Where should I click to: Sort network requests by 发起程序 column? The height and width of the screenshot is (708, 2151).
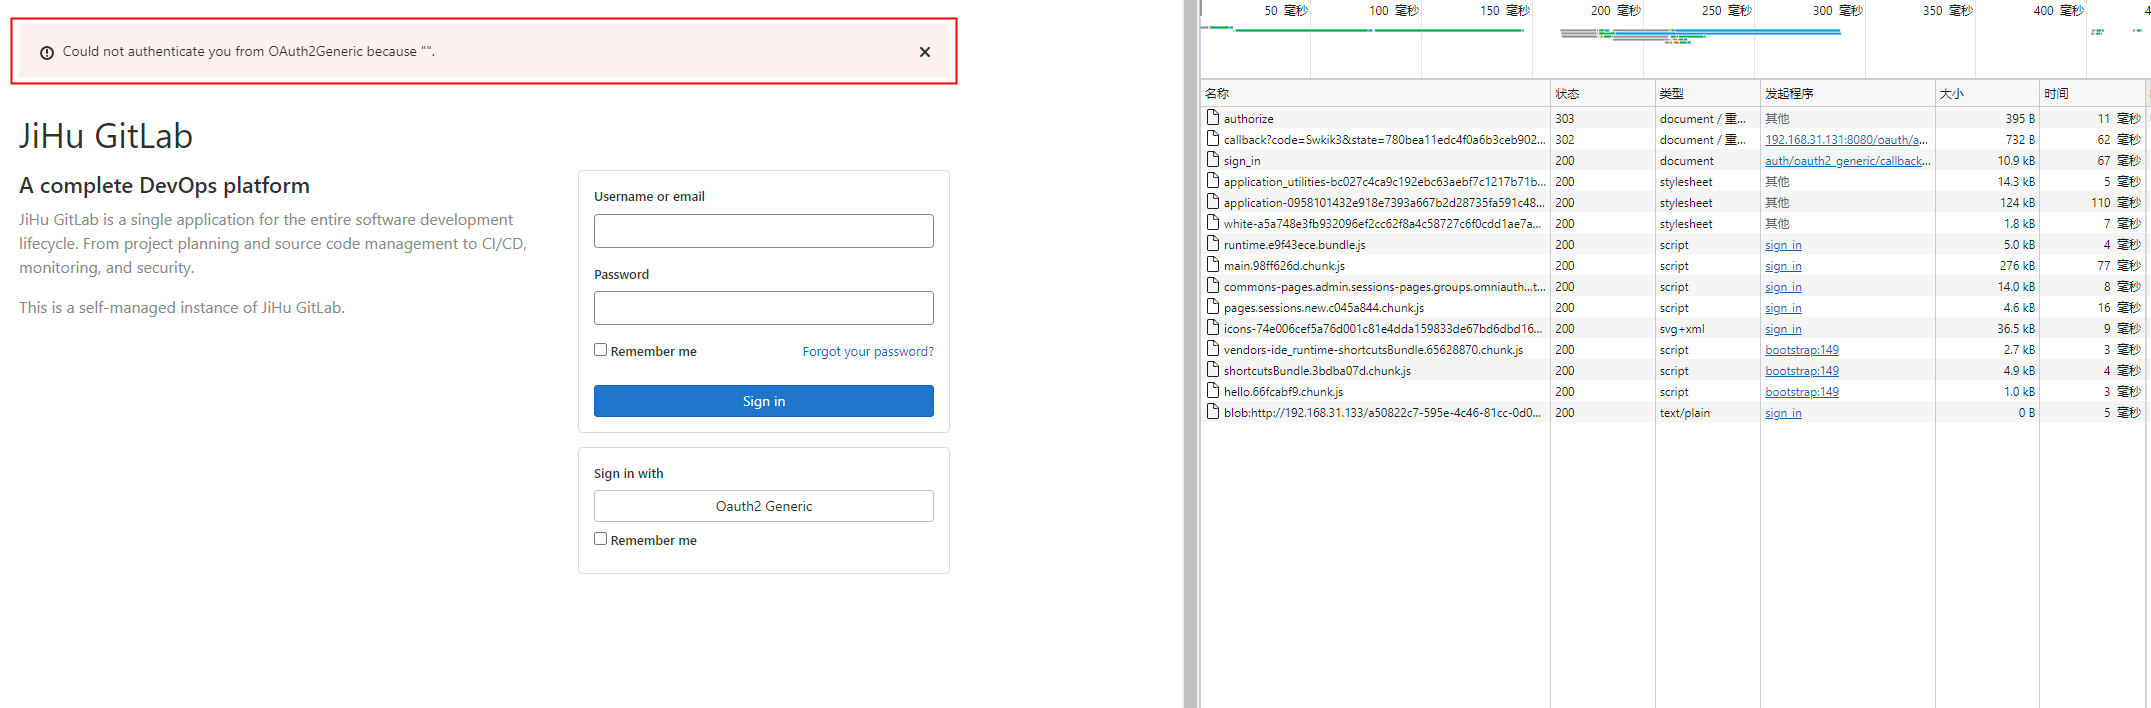(1848, 93)
